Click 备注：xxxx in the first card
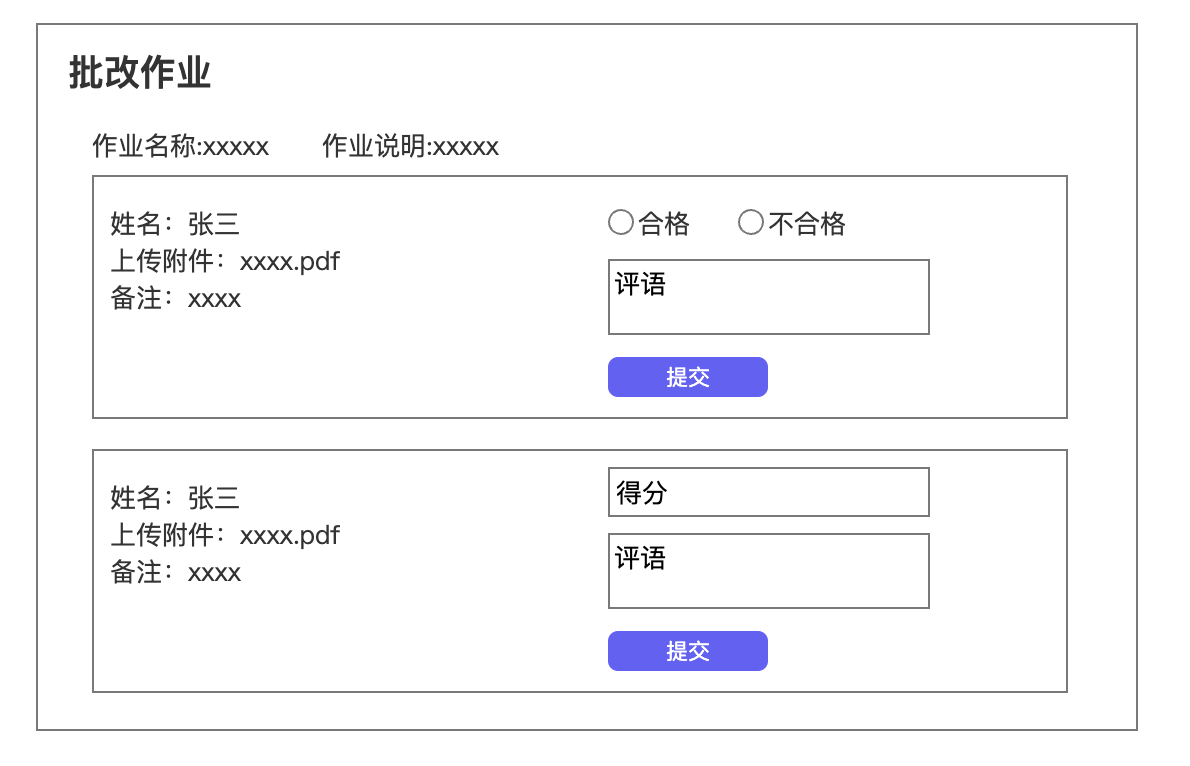The width and height of the screenshot is (1190, 766). click(x=175, y=299)
